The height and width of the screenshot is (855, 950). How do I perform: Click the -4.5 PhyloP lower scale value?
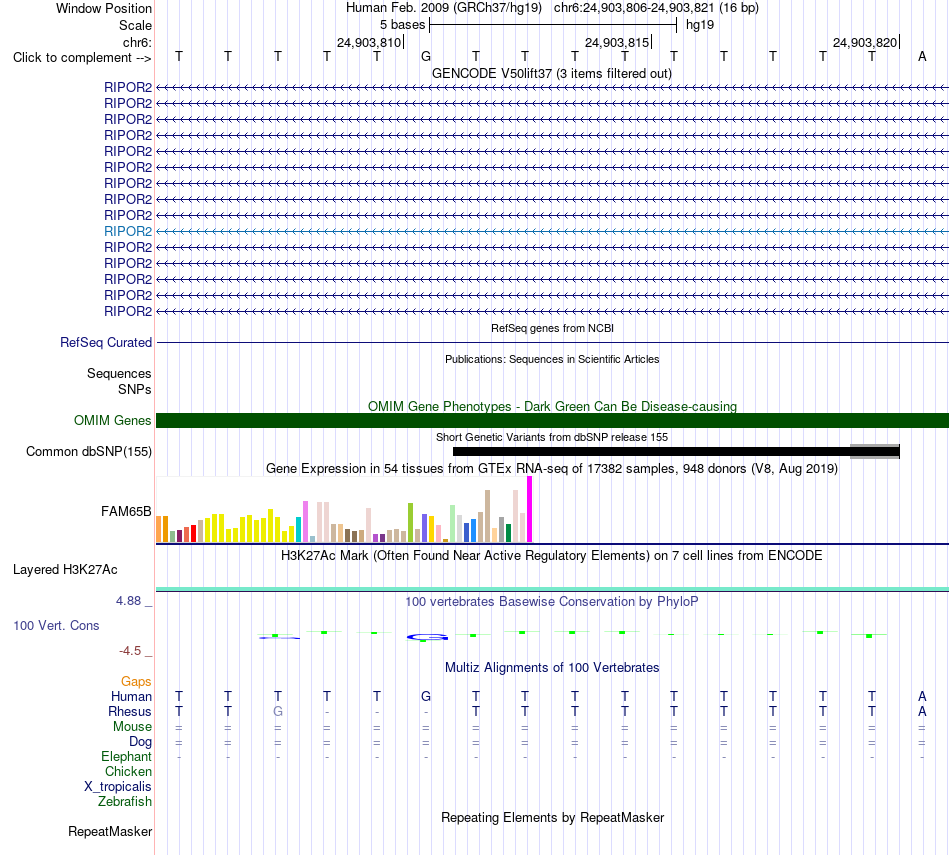[130, 651]
